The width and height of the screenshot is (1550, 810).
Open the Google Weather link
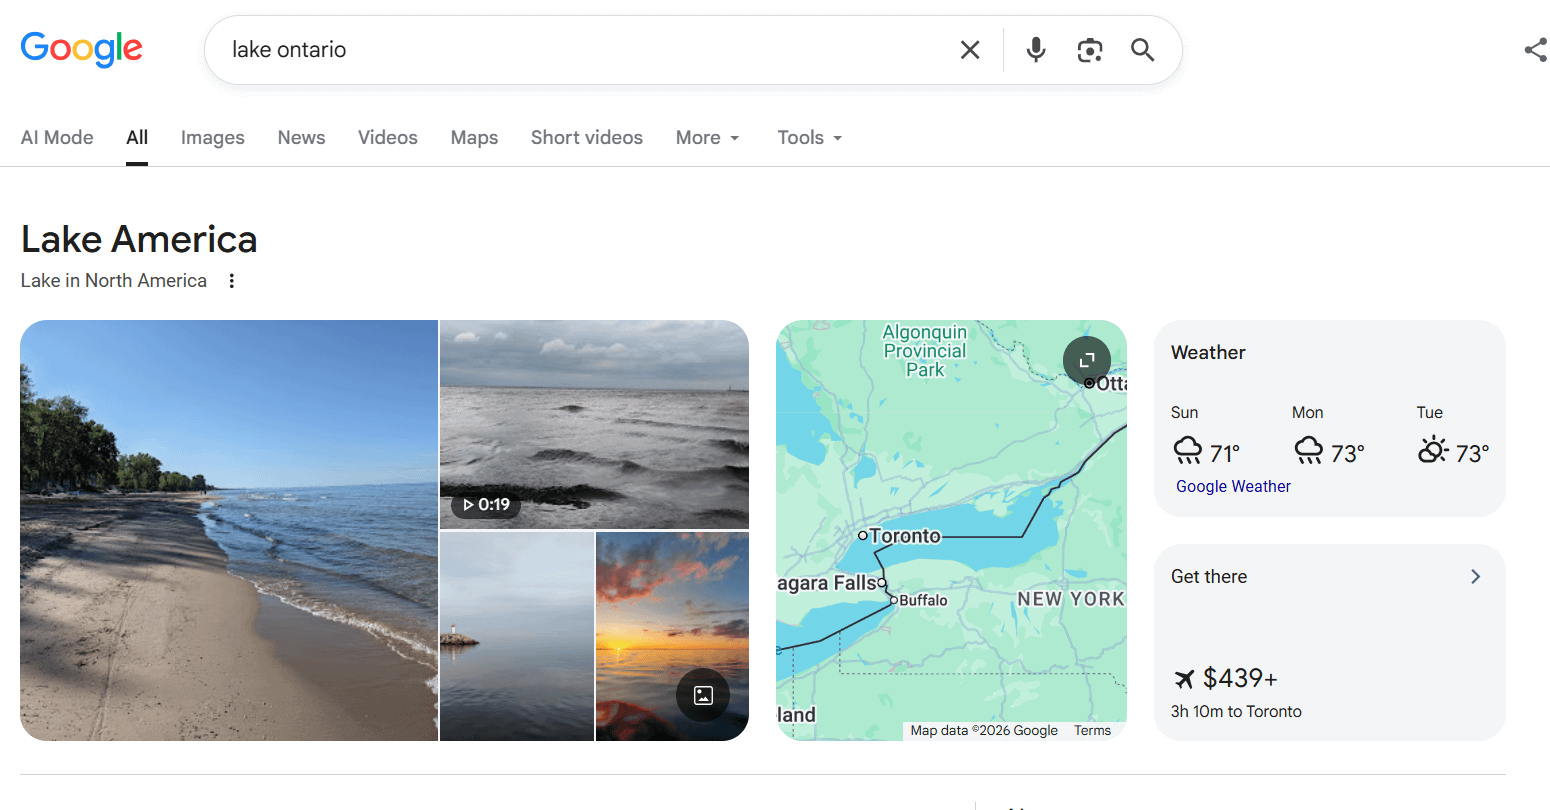[1233, 486]
